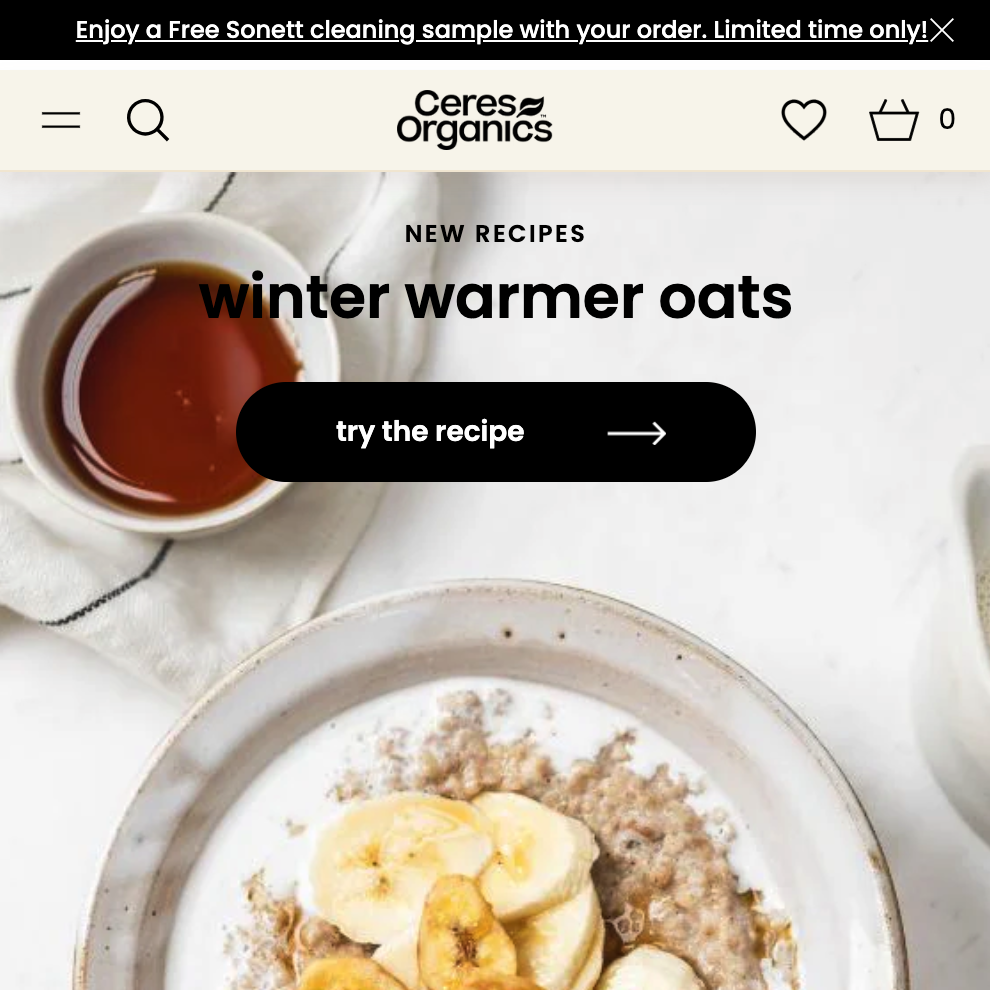Click the arrow on try the recipe

[636, 433]
